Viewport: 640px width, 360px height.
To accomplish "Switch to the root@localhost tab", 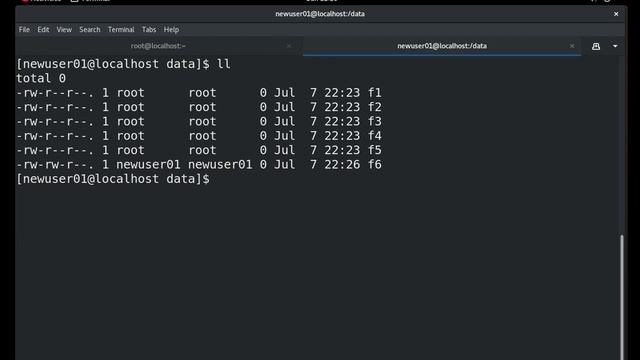I will (158, 46).
